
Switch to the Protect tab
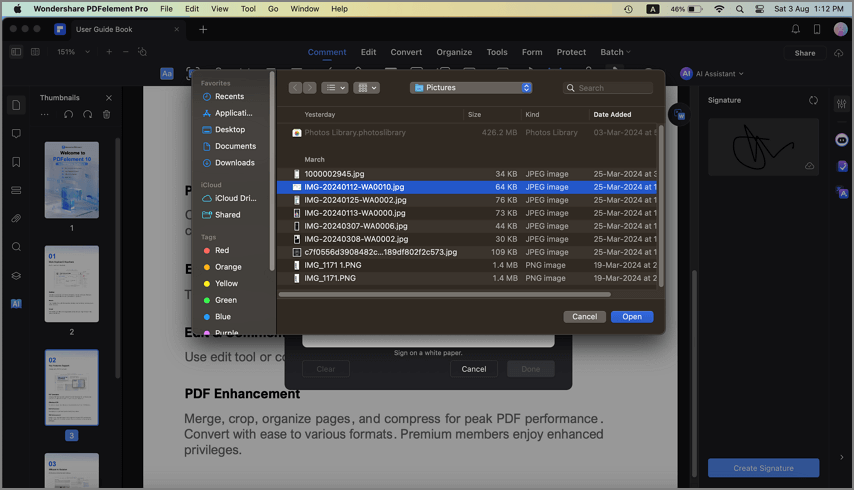(571, 52)
